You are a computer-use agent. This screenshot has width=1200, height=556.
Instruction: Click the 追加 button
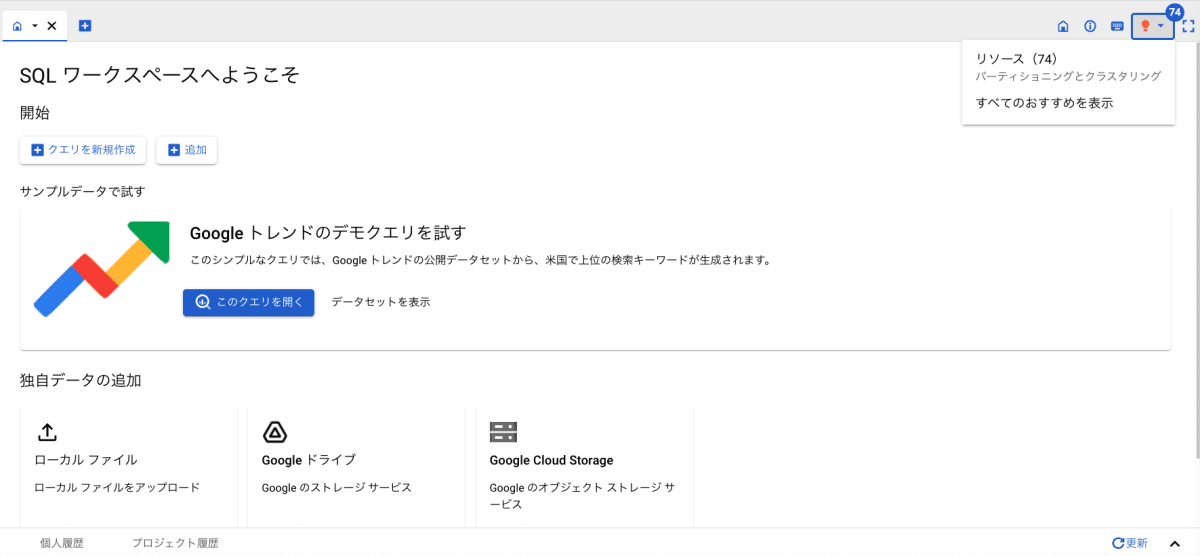pyautogui.click(x=187, y=150)
